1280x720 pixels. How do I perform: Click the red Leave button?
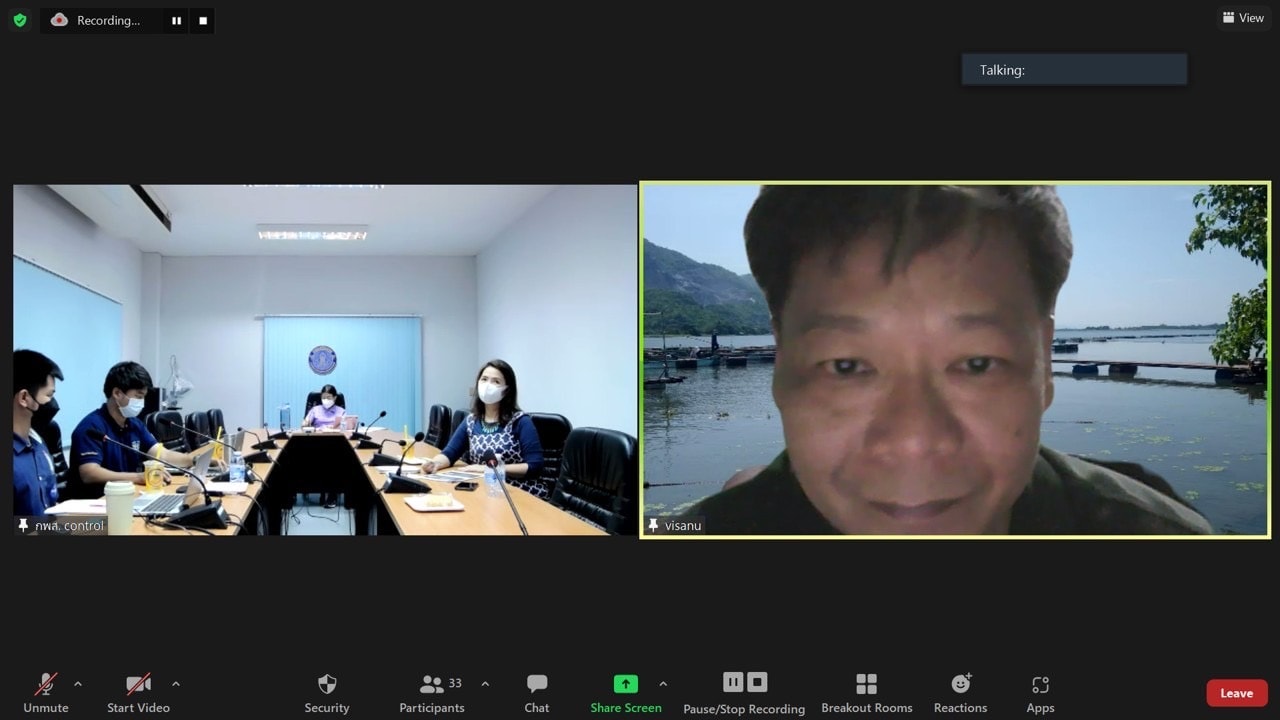point(1236,693)
